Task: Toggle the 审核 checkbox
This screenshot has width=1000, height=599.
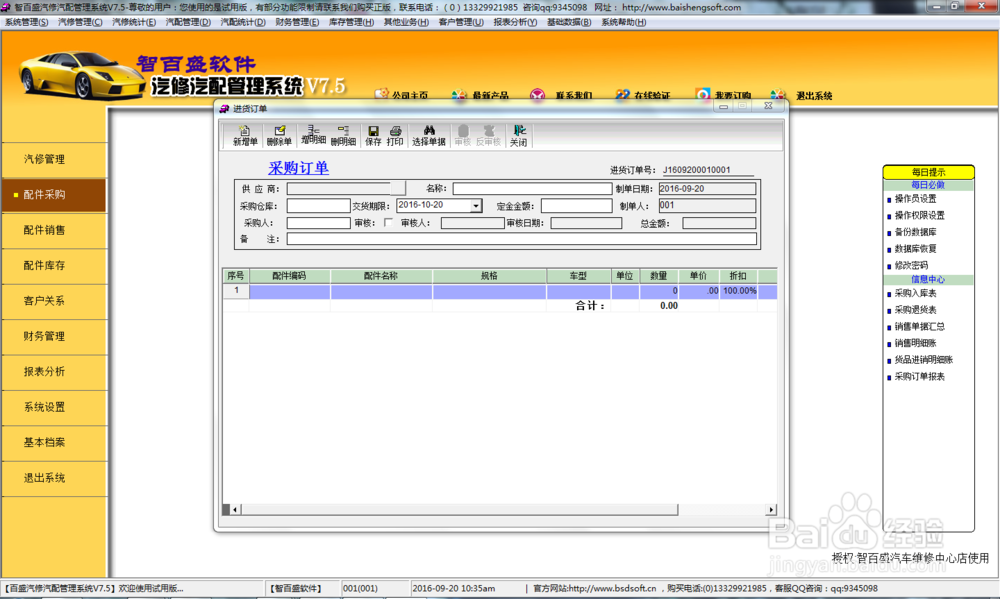Action: pos(388,223)
